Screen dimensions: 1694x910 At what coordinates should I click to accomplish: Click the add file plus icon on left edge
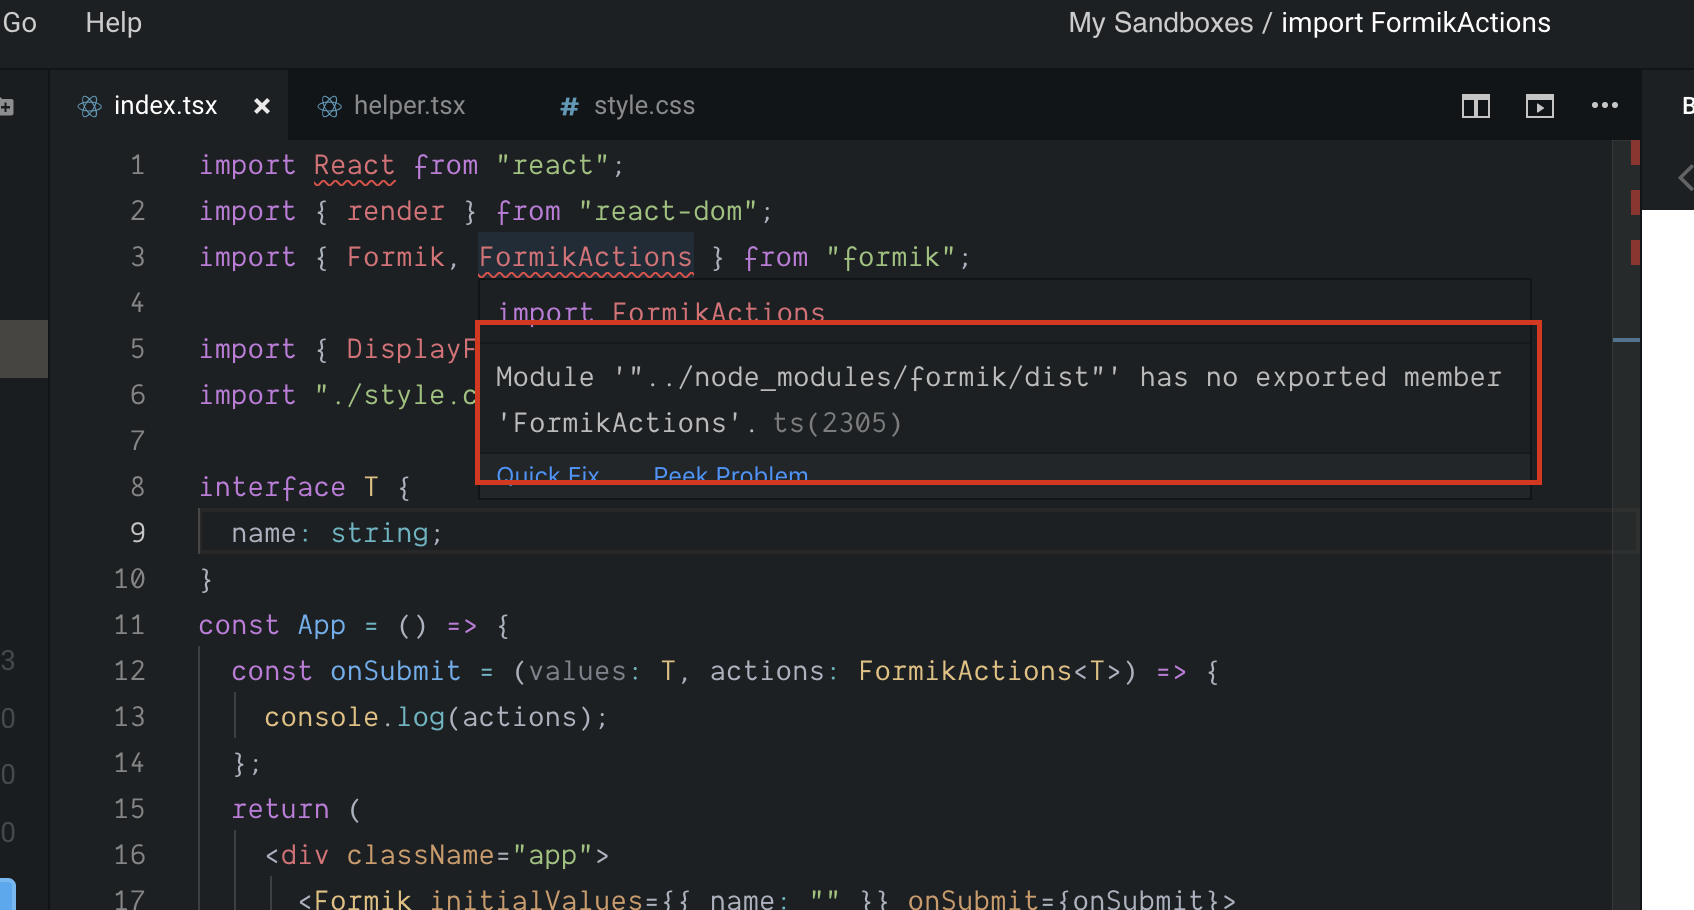coord(8,105)
